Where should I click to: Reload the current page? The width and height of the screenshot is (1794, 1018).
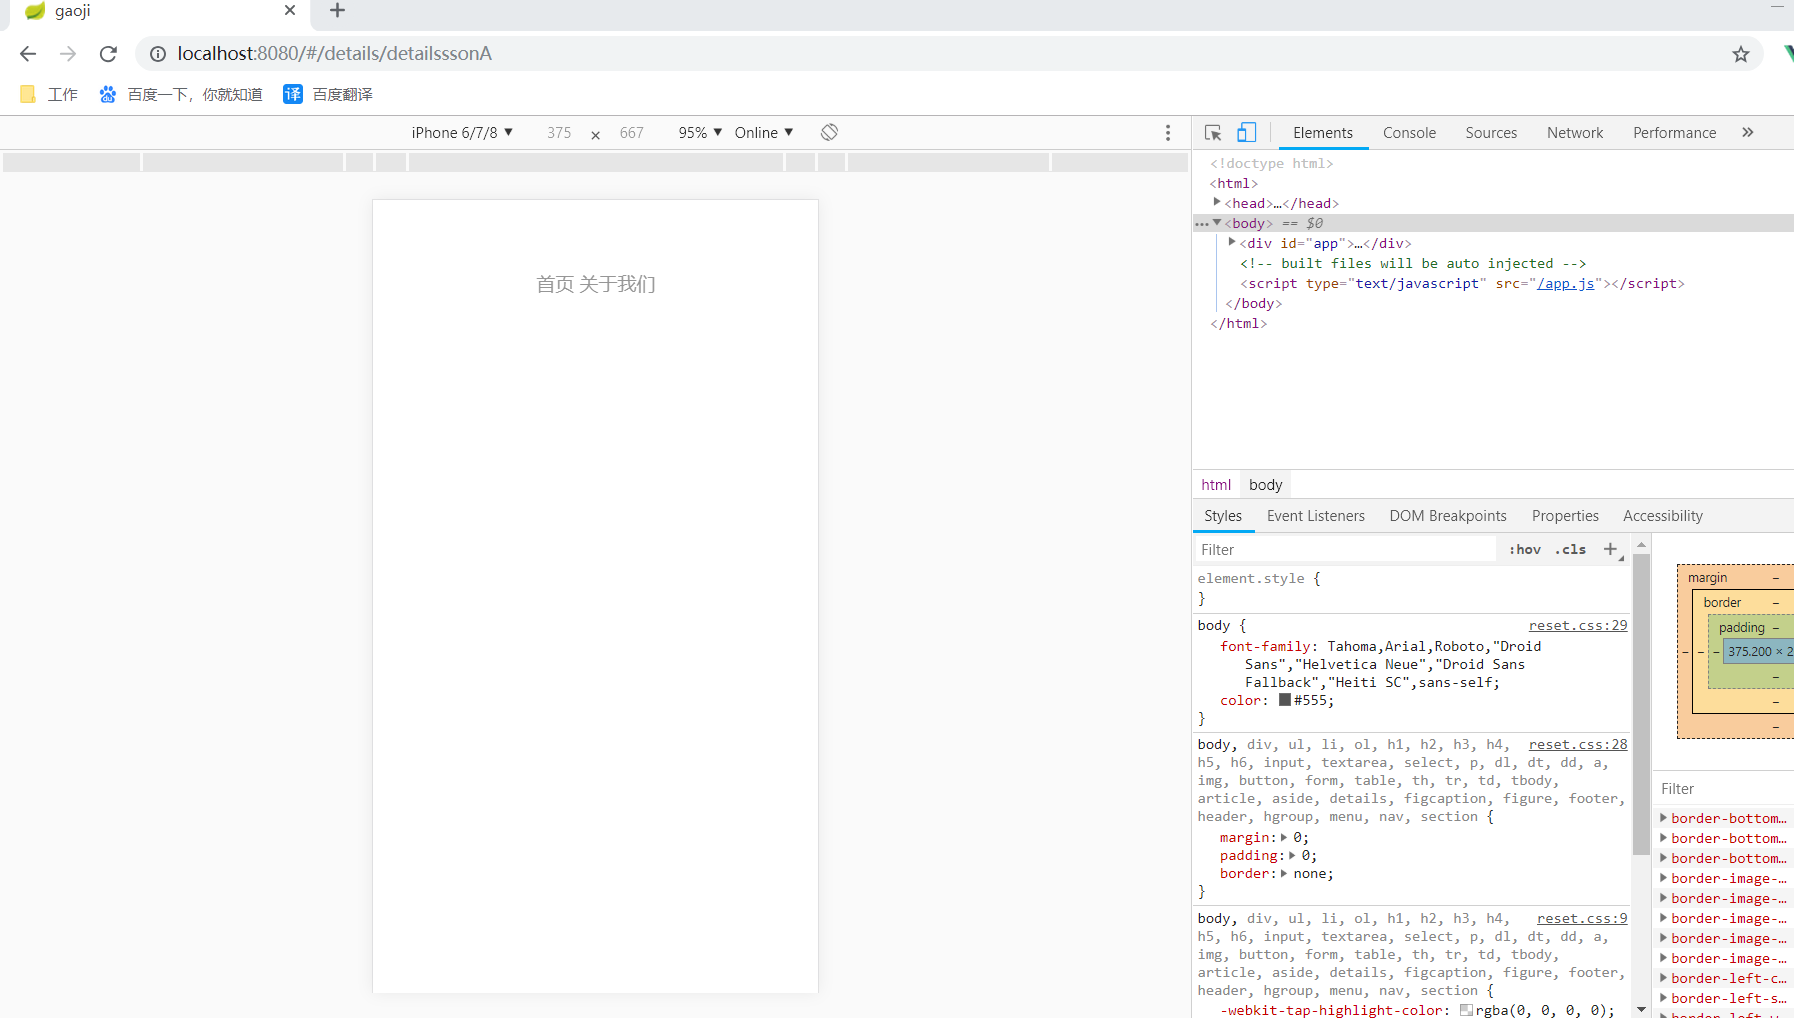tap(108, 54)
